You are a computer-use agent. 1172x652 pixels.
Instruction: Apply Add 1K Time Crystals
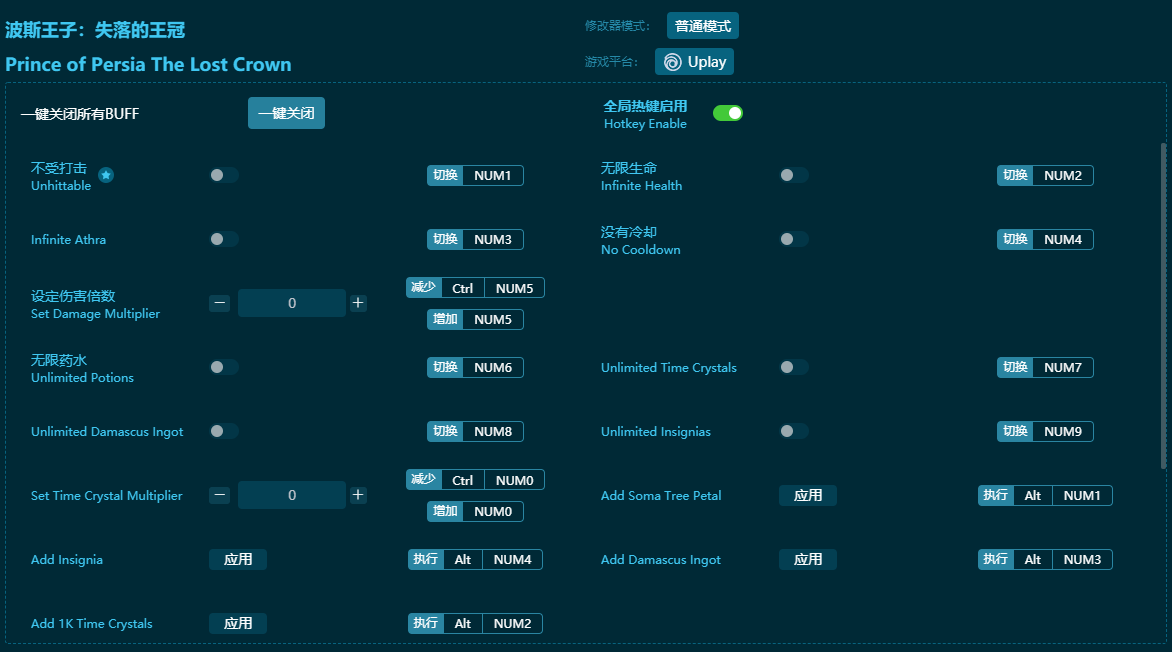[x=238, y=623]
